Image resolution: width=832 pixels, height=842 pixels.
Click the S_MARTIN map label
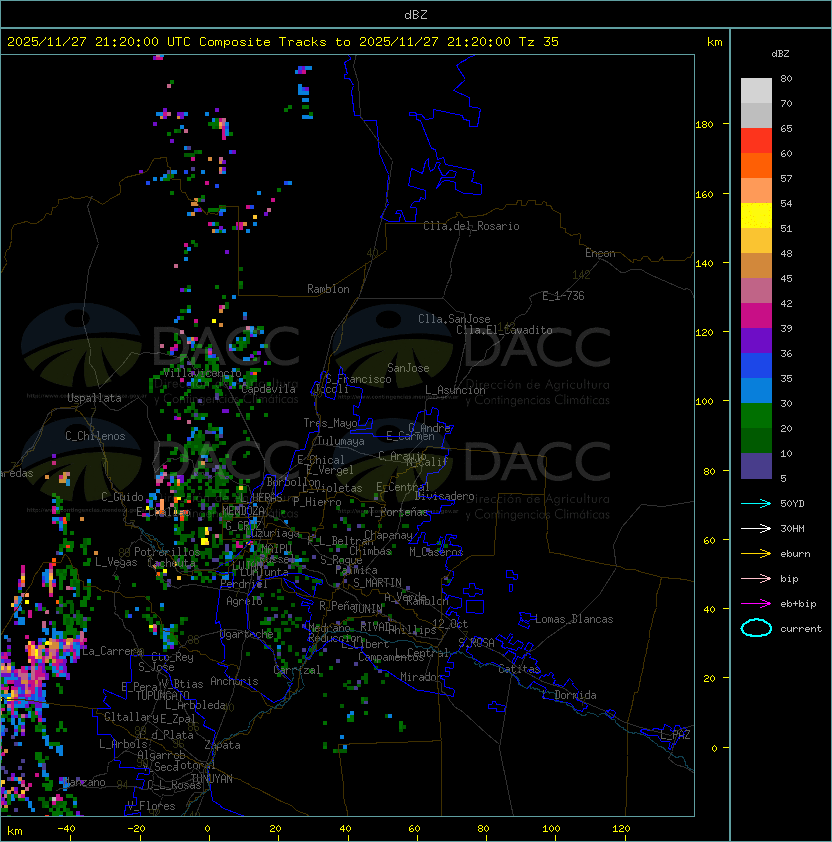pos(377,583)
